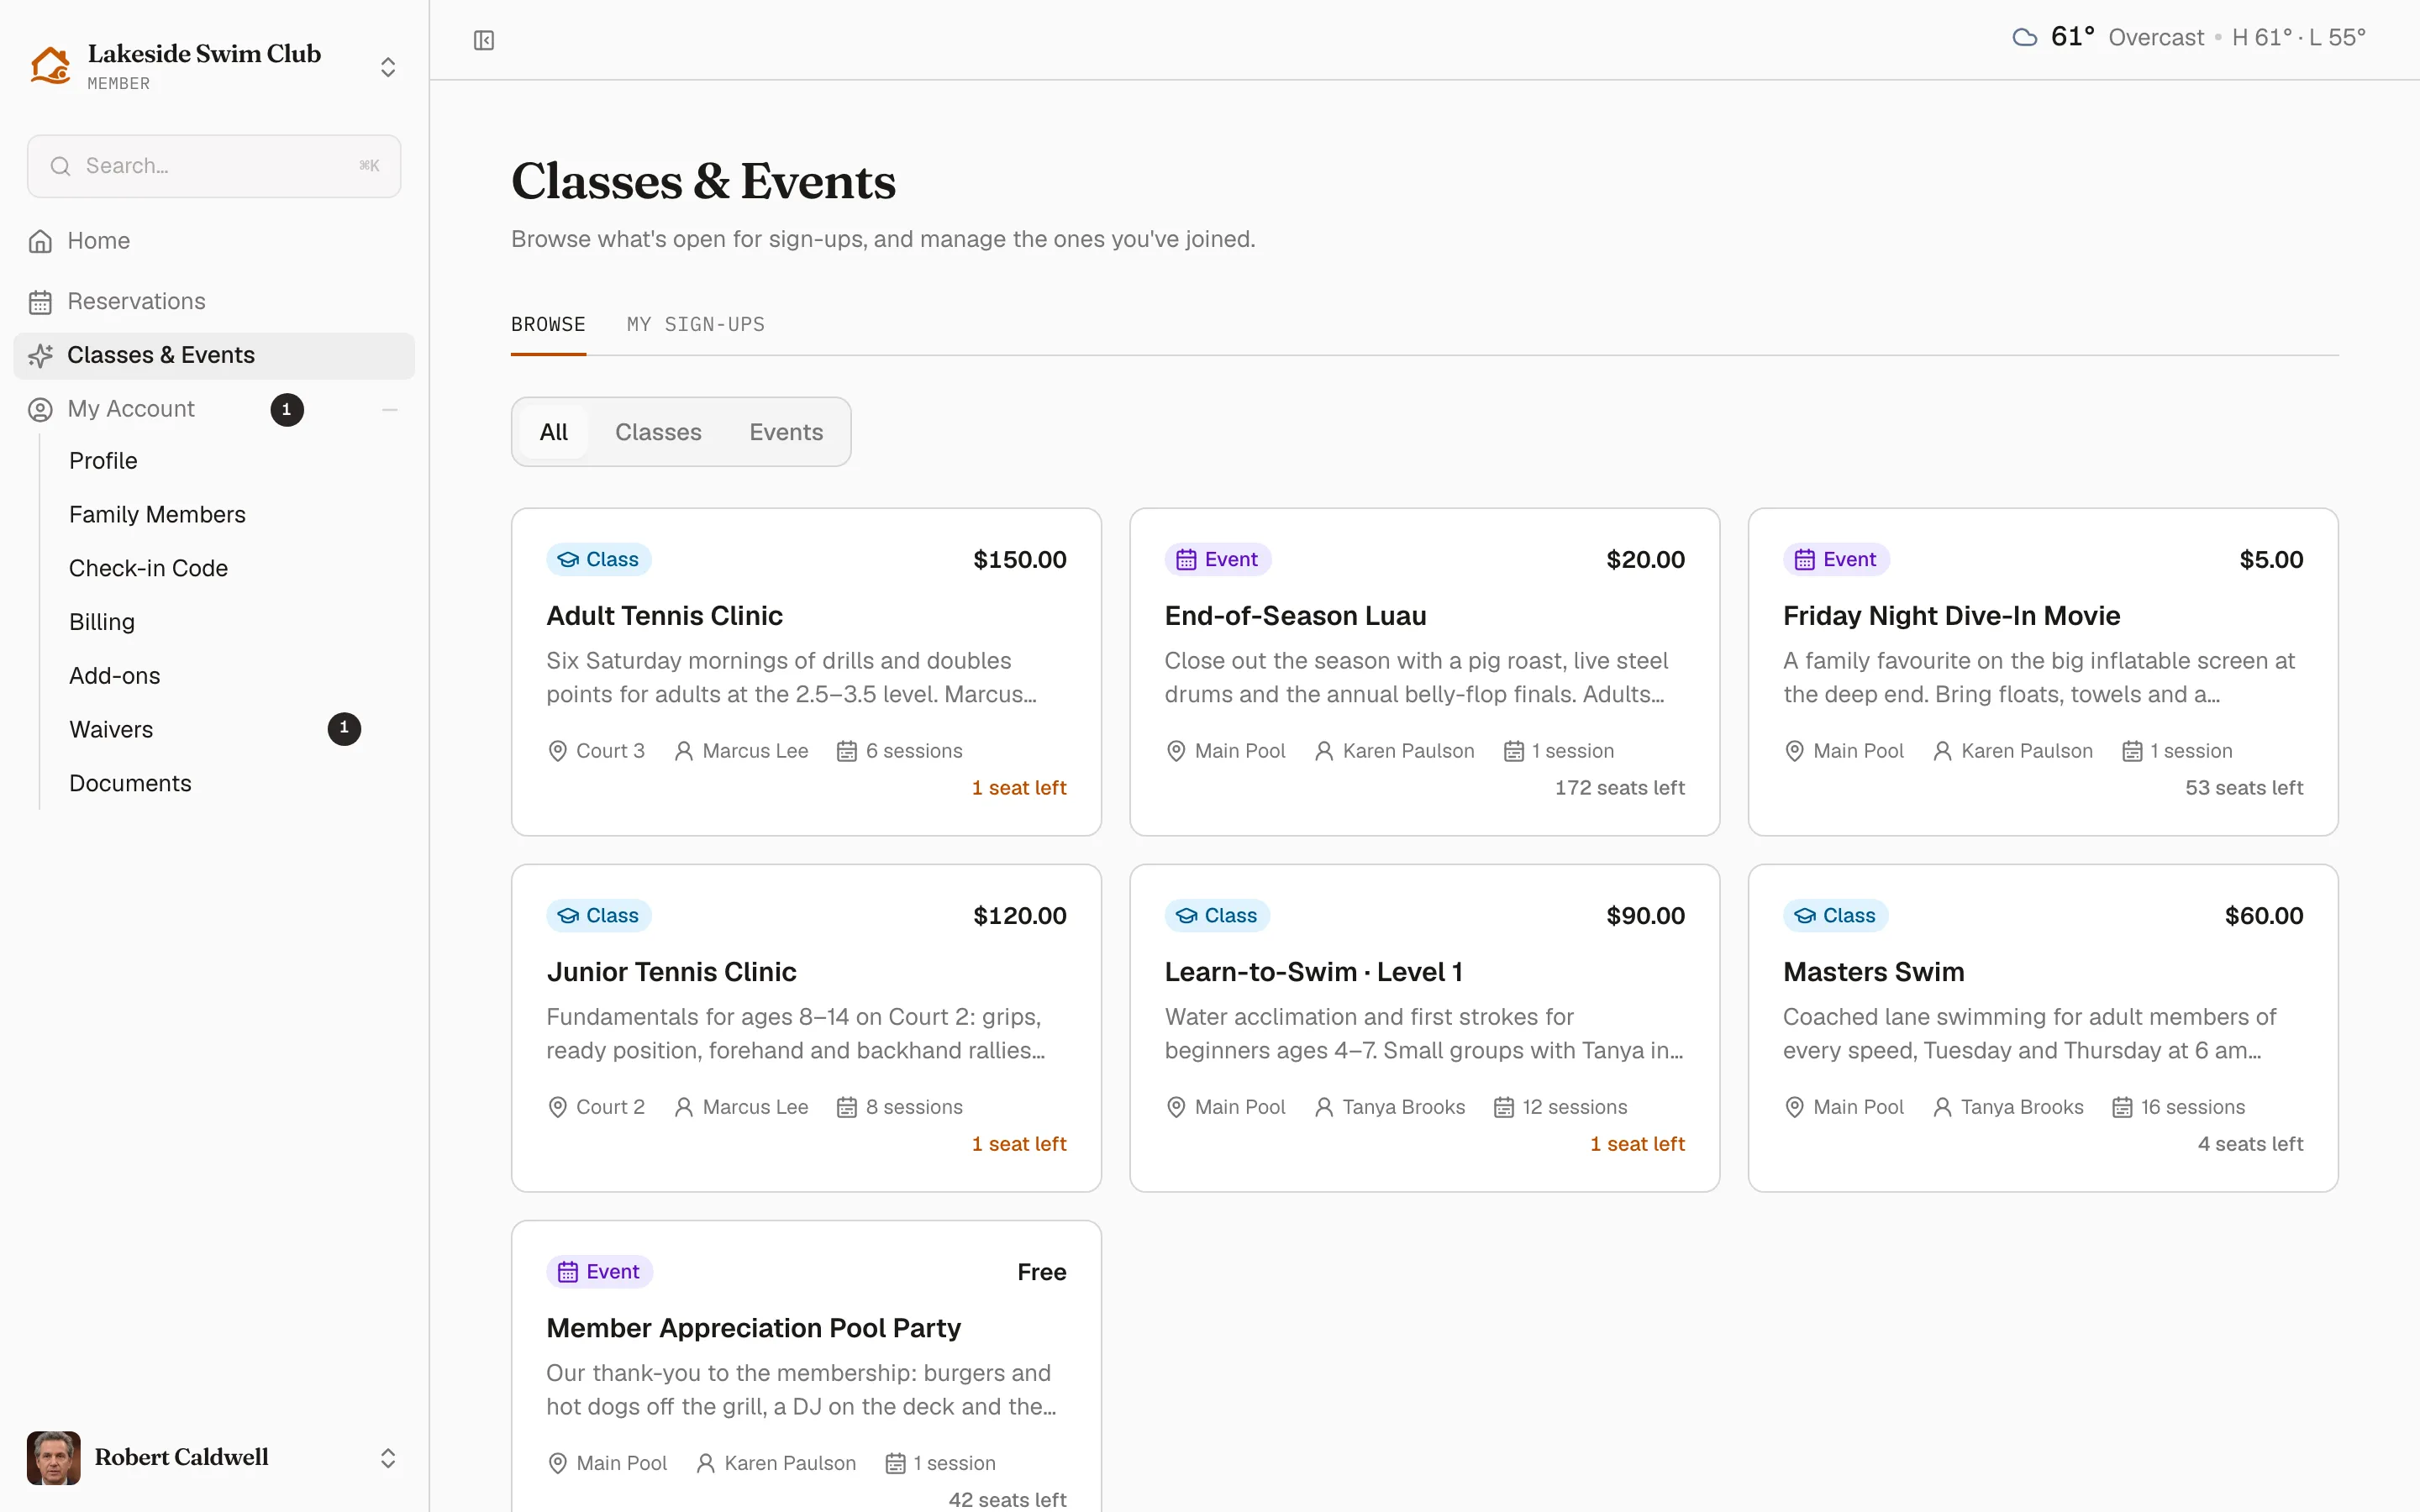Image resolution: width=2420 pixels, height=1512 pixels.
Task: Open the Adult Tennis Clinic card title
Action: (664, 616)
